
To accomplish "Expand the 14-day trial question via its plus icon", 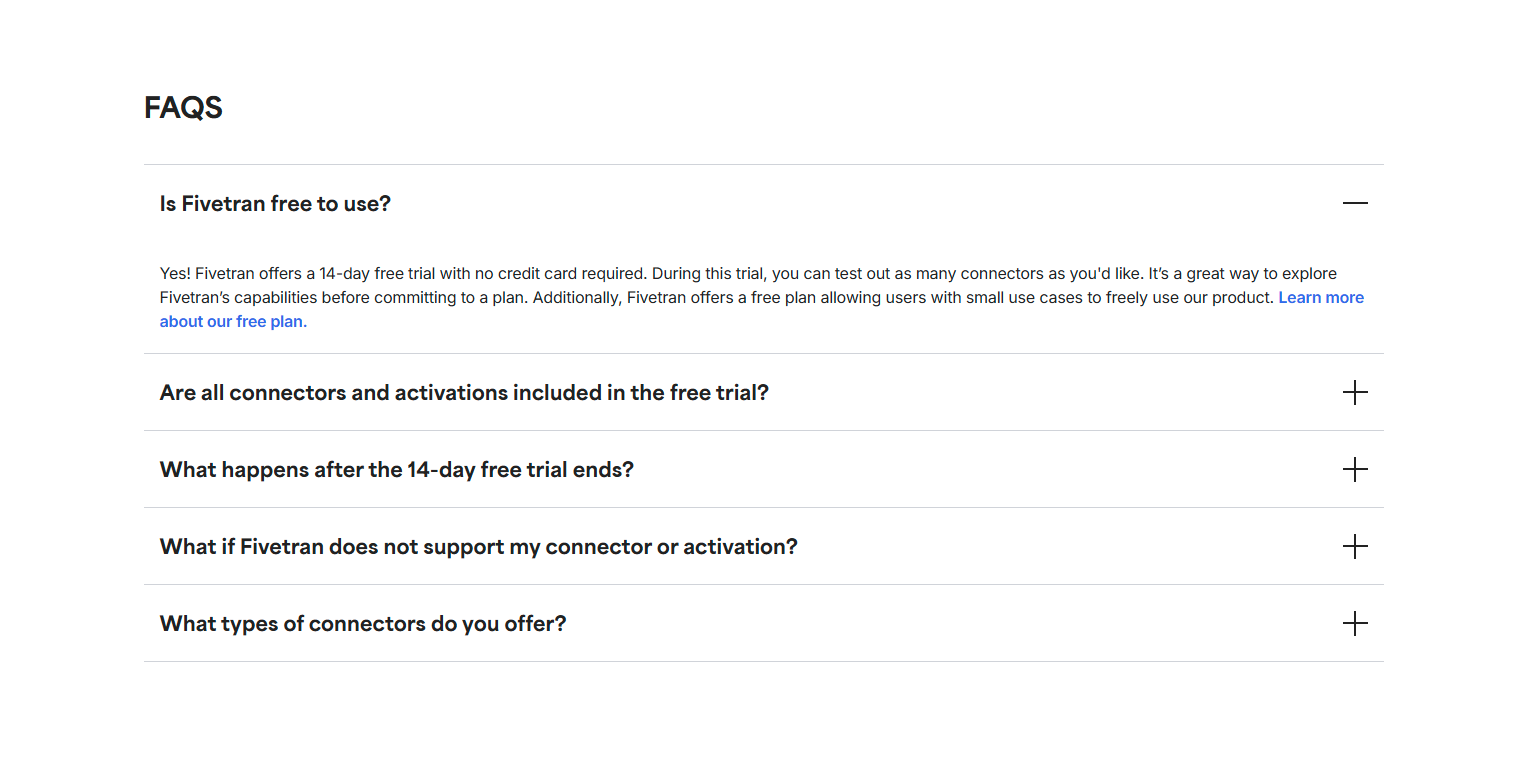I will [x=1355, y=469].
